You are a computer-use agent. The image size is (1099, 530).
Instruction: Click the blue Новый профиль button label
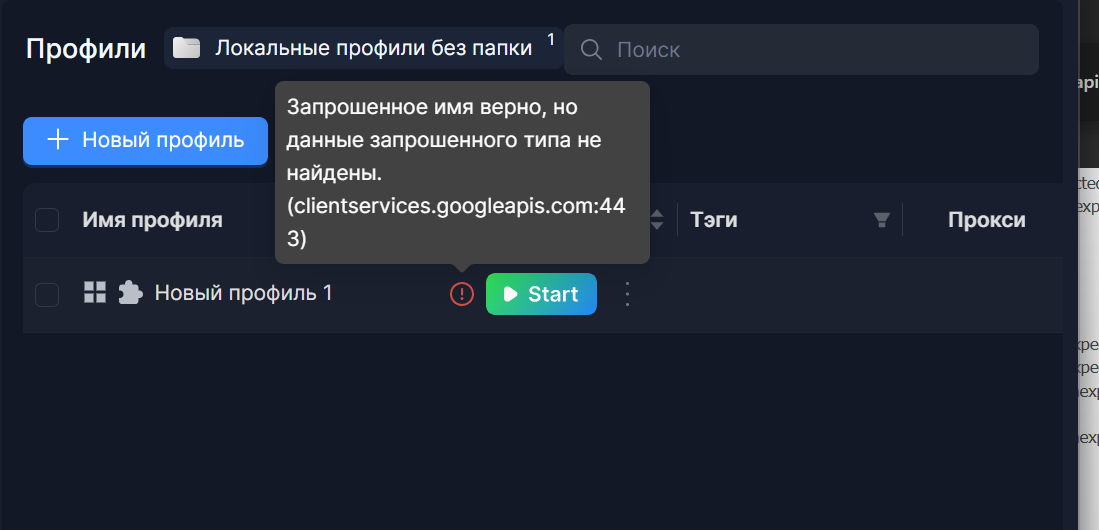pos(163,140)
